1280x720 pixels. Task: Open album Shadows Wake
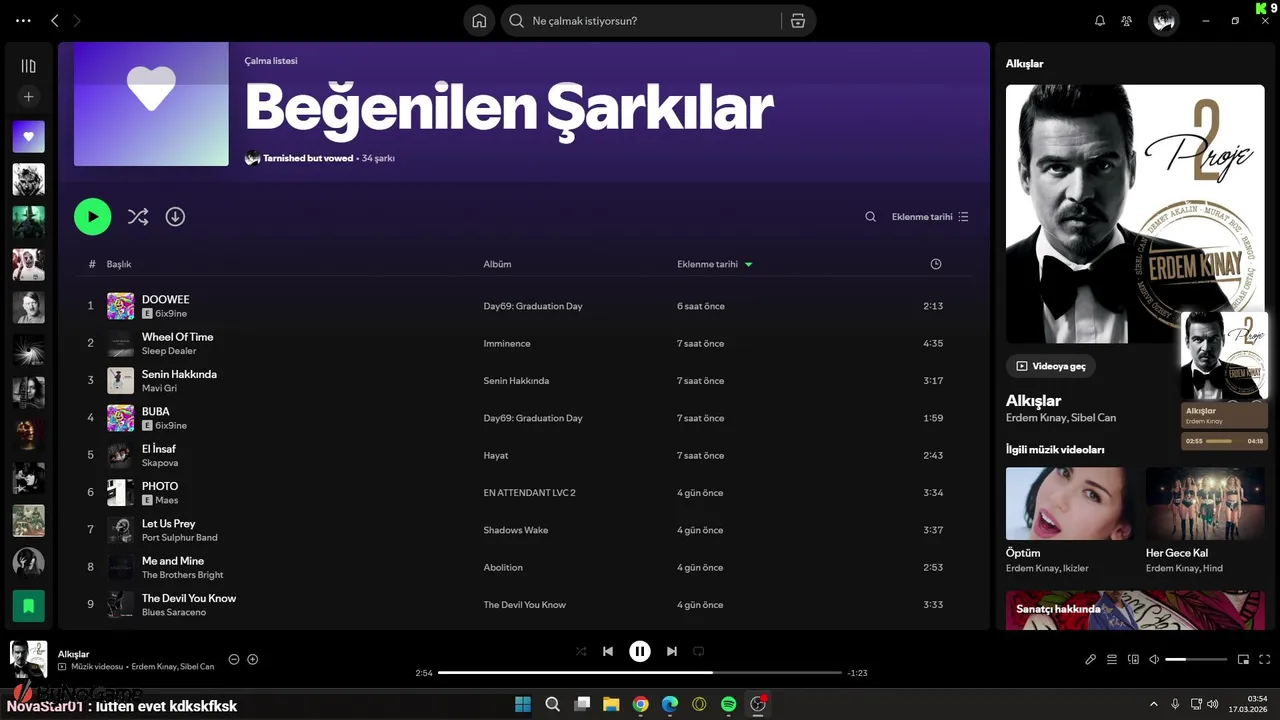click(516, 530)
